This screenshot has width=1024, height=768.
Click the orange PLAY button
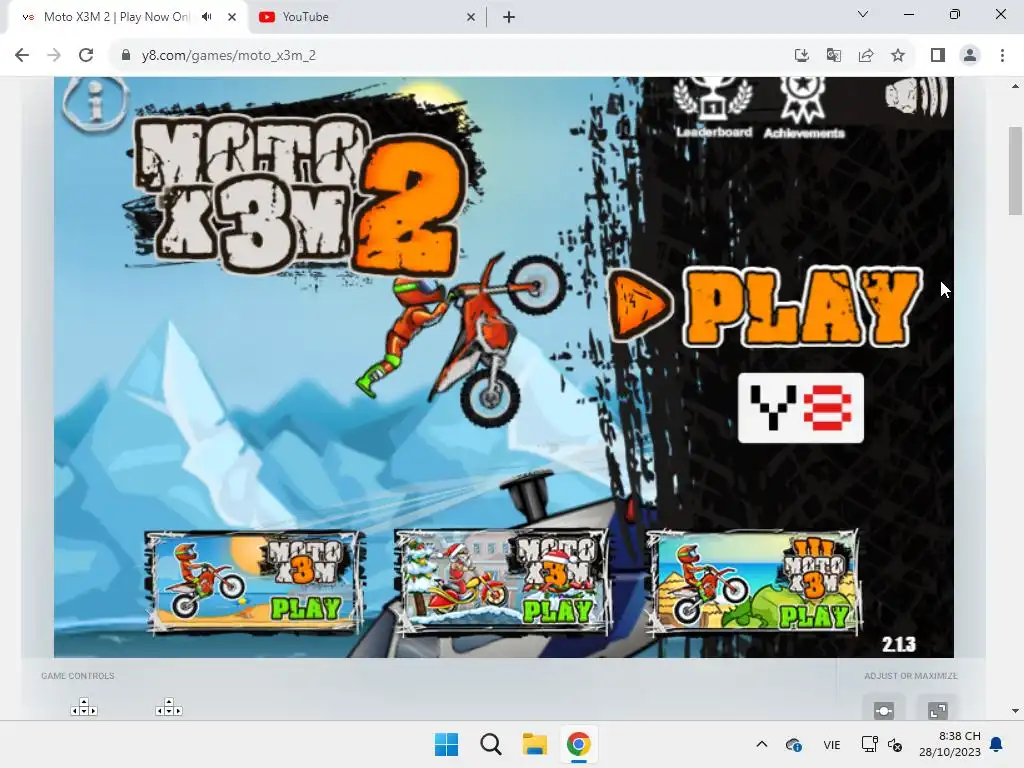tap(765, 306)
